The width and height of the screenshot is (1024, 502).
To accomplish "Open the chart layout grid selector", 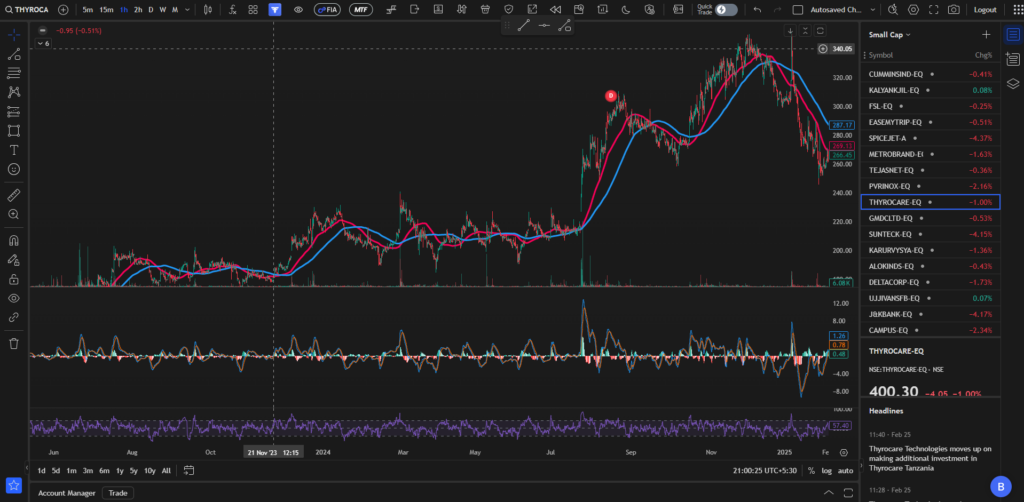I will coord(253,10).
